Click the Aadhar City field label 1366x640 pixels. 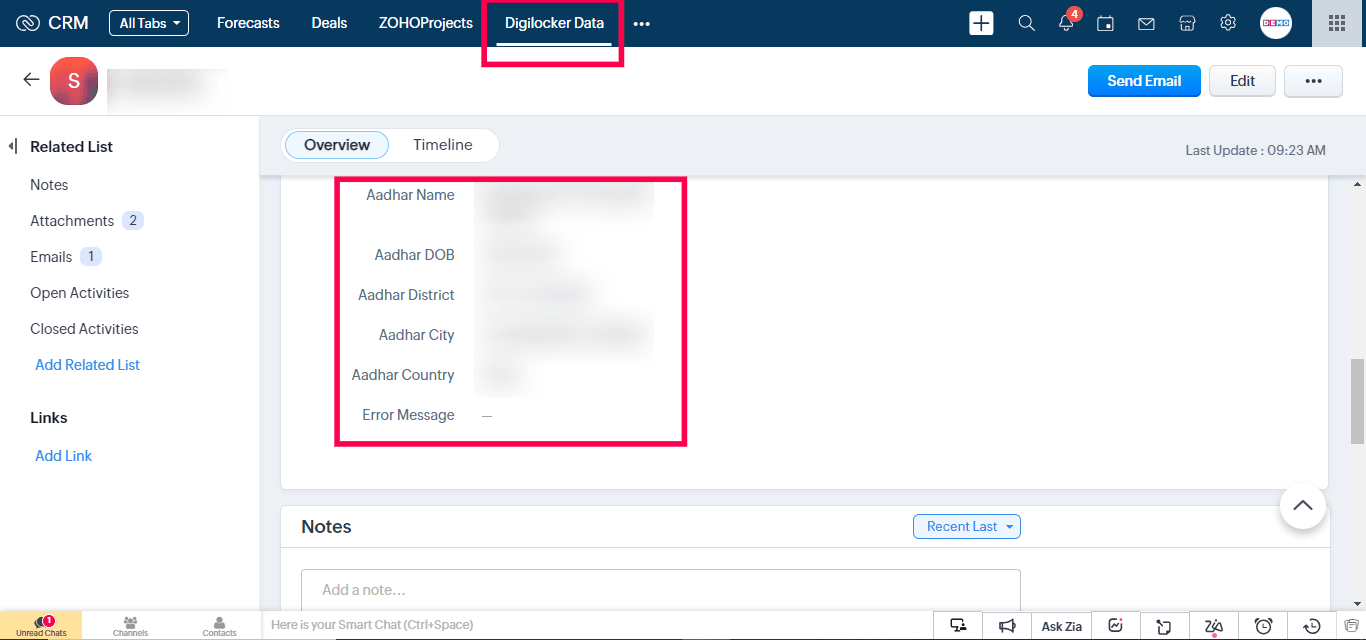[416, 335]
